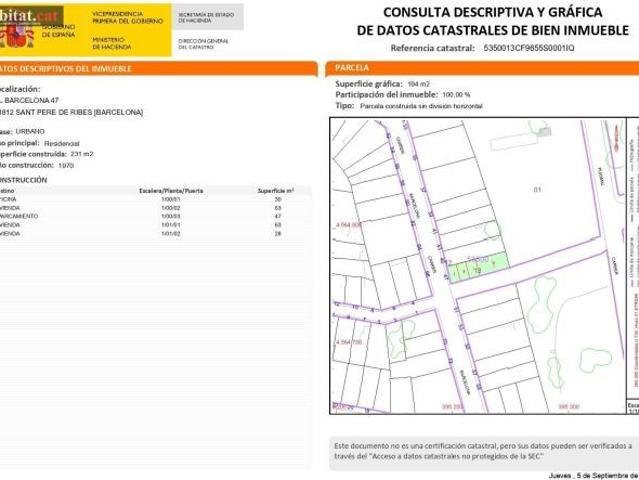The height and width of the screenshot is (480, 639).
Task: Click 'SECRETARÍA DE ESTADO DE HACIENDA' text
Action: pyautogui.click(x=206, y=18)
